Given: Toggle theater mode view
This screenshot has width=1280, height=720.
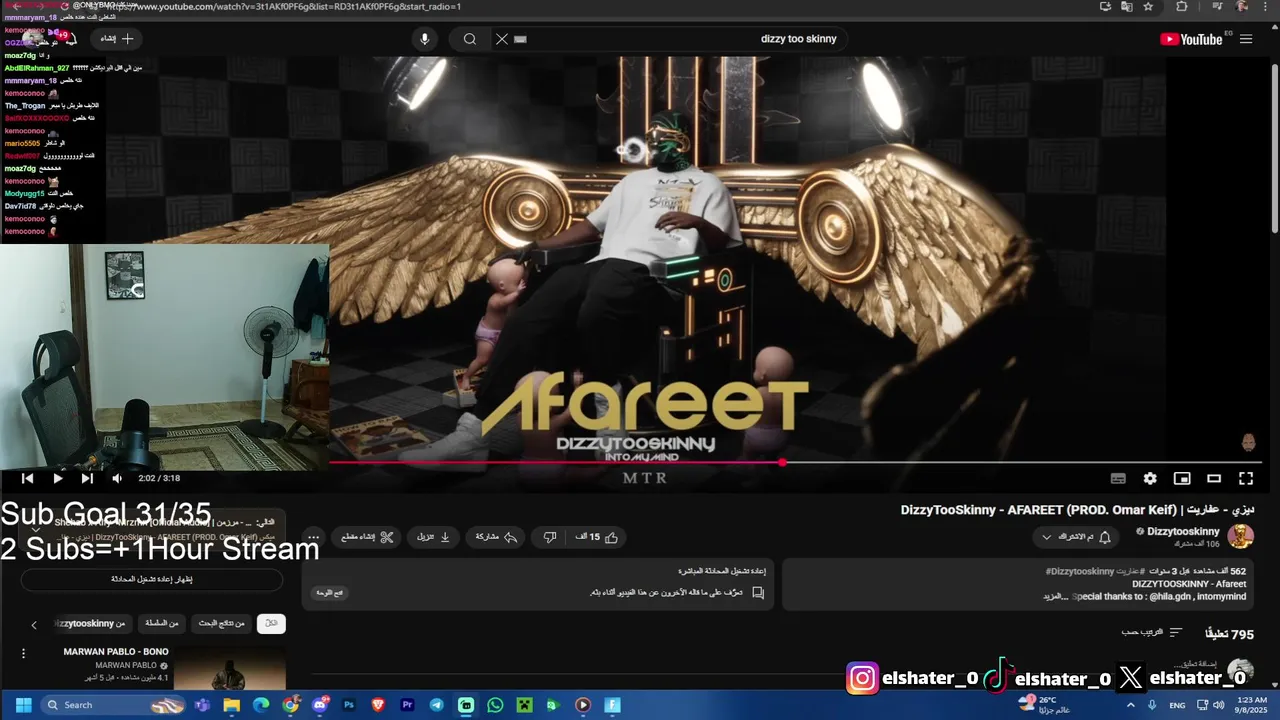Looking at the screenshot, I should point(1214,479).
